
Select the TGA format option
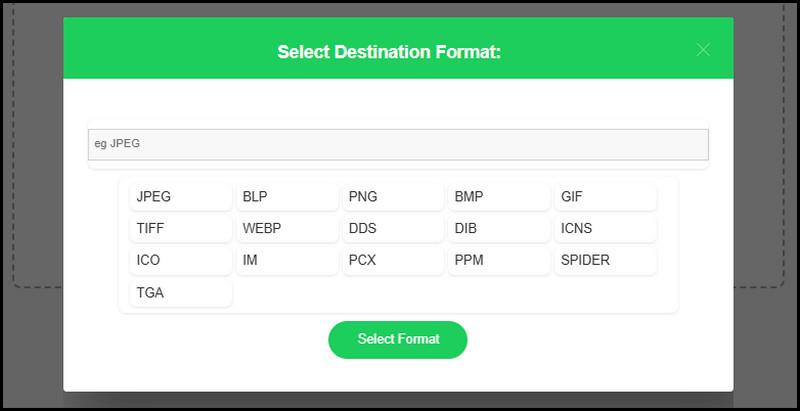tap(181, 293)
